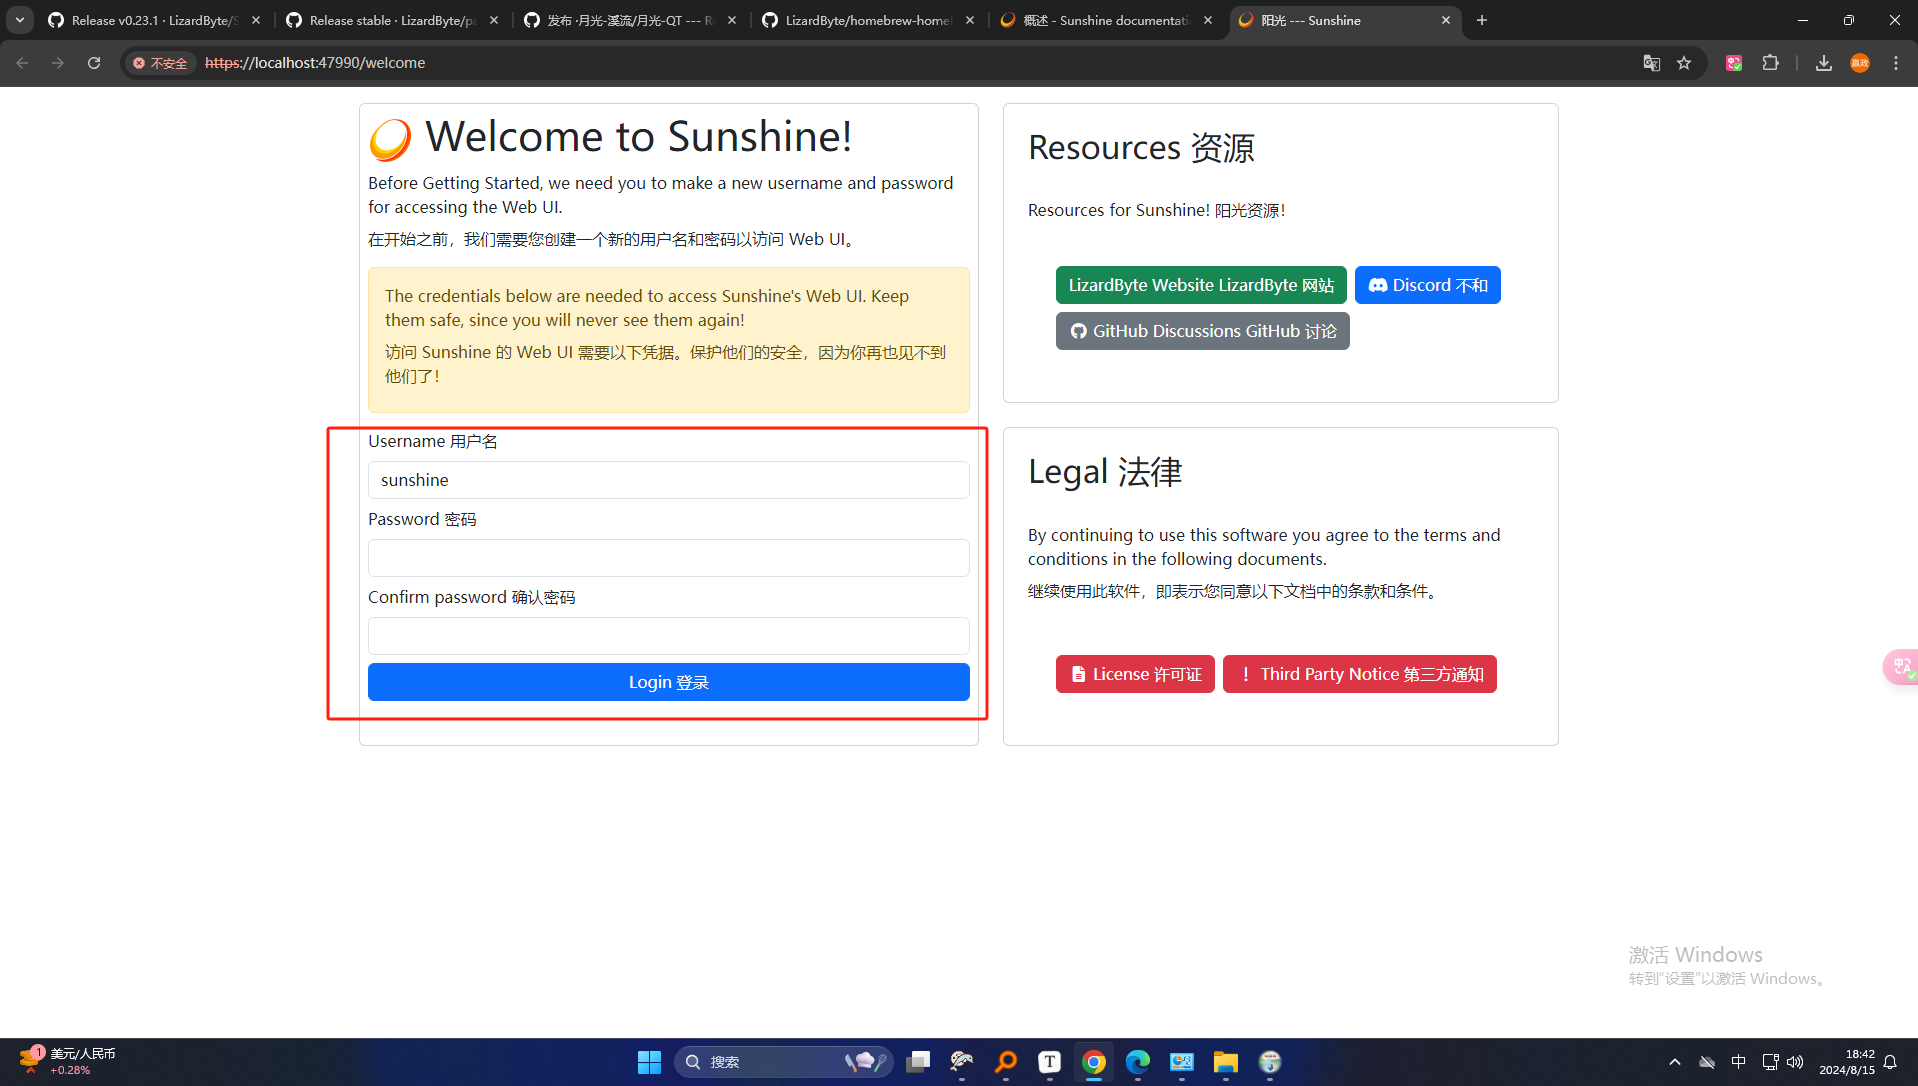Click the 不安全 security warning badge
This screenshot has width=1918, height=1086.
click(160, 63)
